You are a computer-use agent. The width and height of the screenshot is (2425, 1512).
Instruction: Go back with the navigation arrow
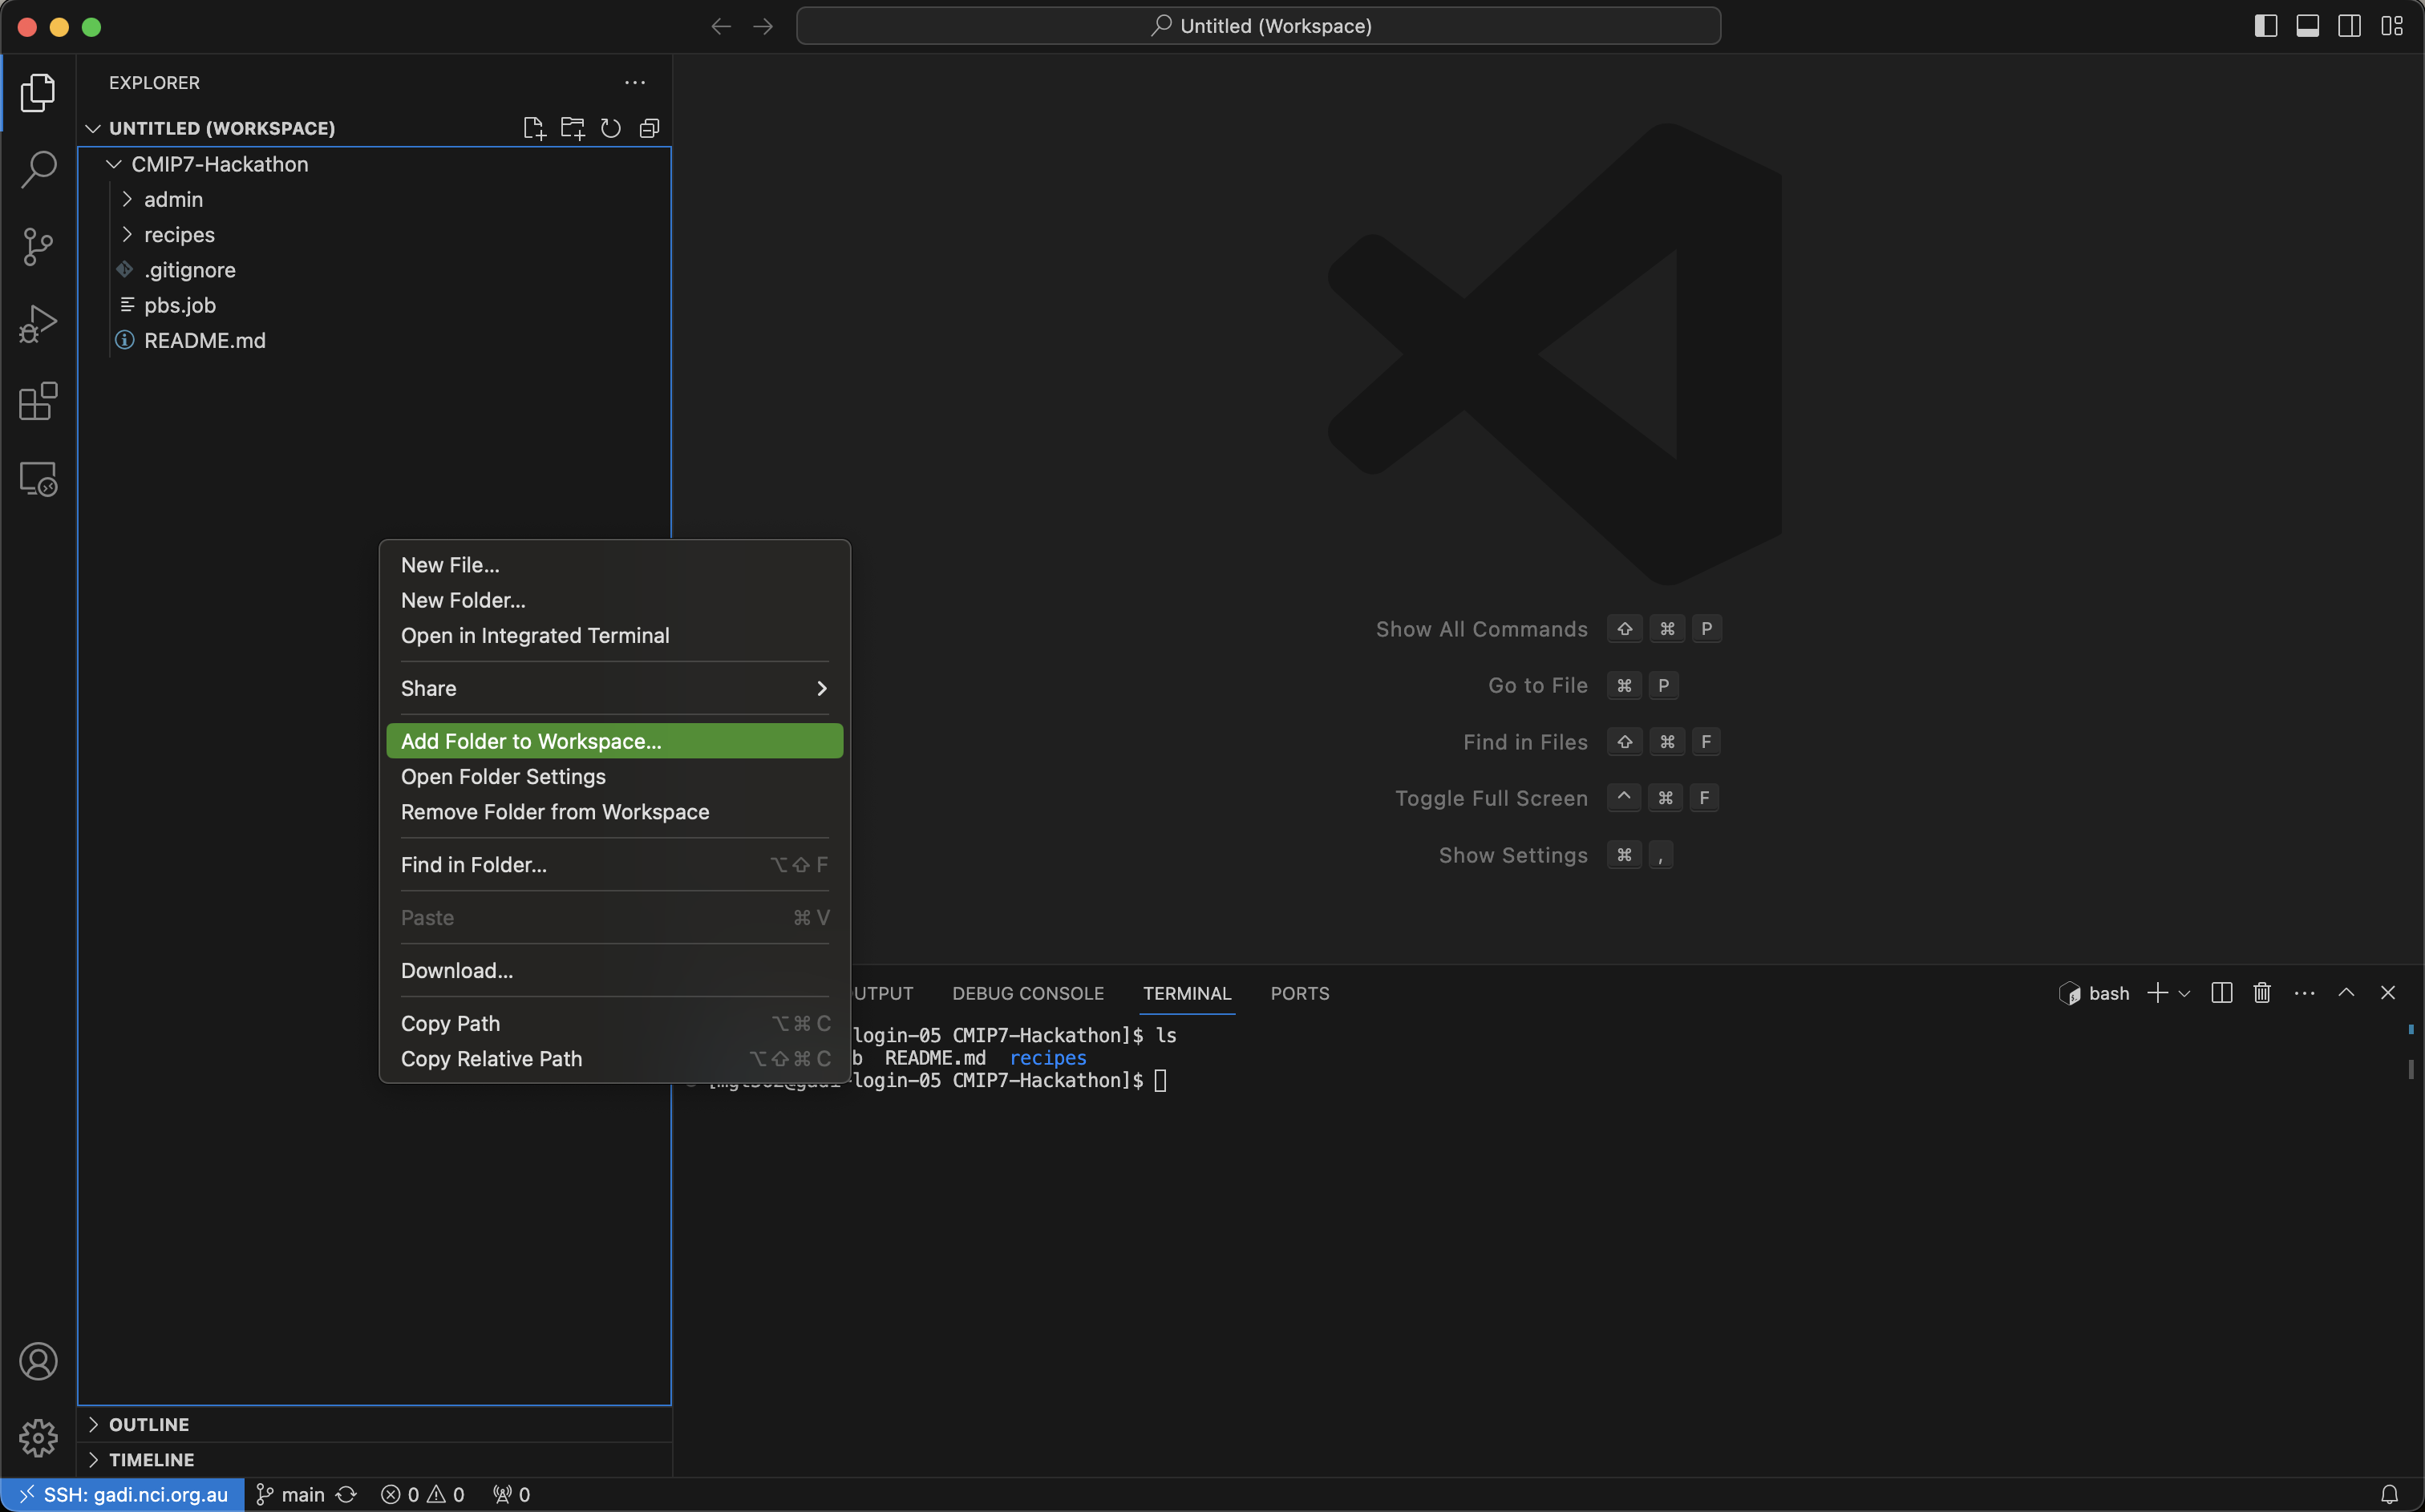[721, 26]
